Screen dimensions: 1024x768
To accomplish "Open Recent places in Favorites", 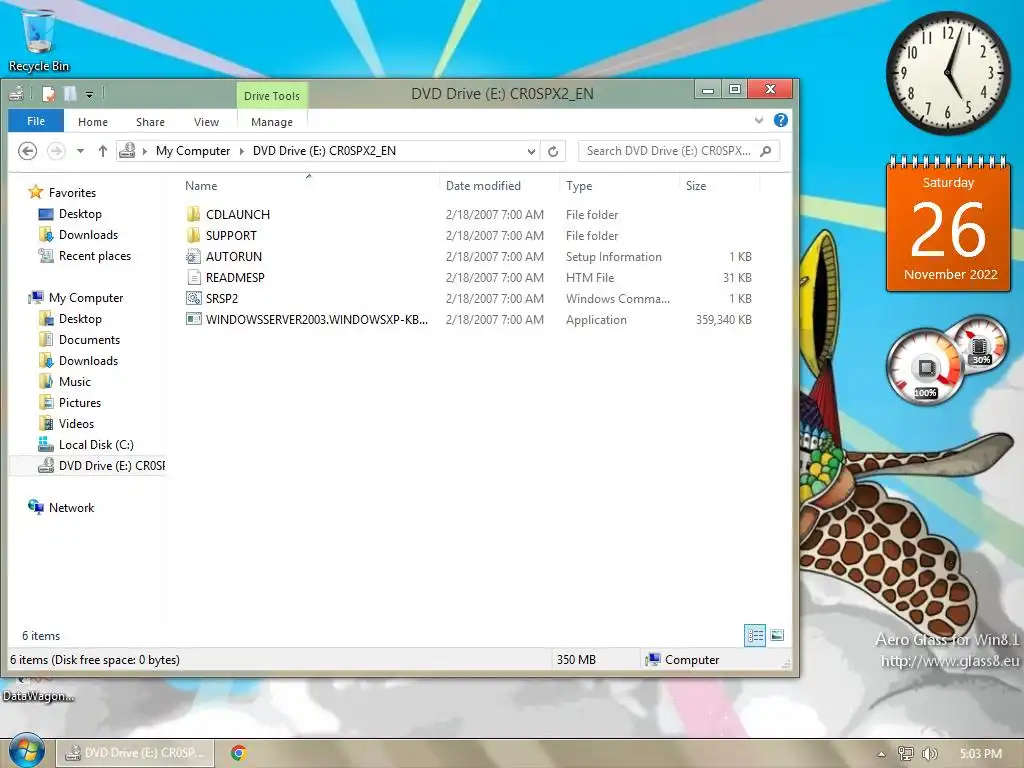I will pyautogui.click(x=95, y=256).
